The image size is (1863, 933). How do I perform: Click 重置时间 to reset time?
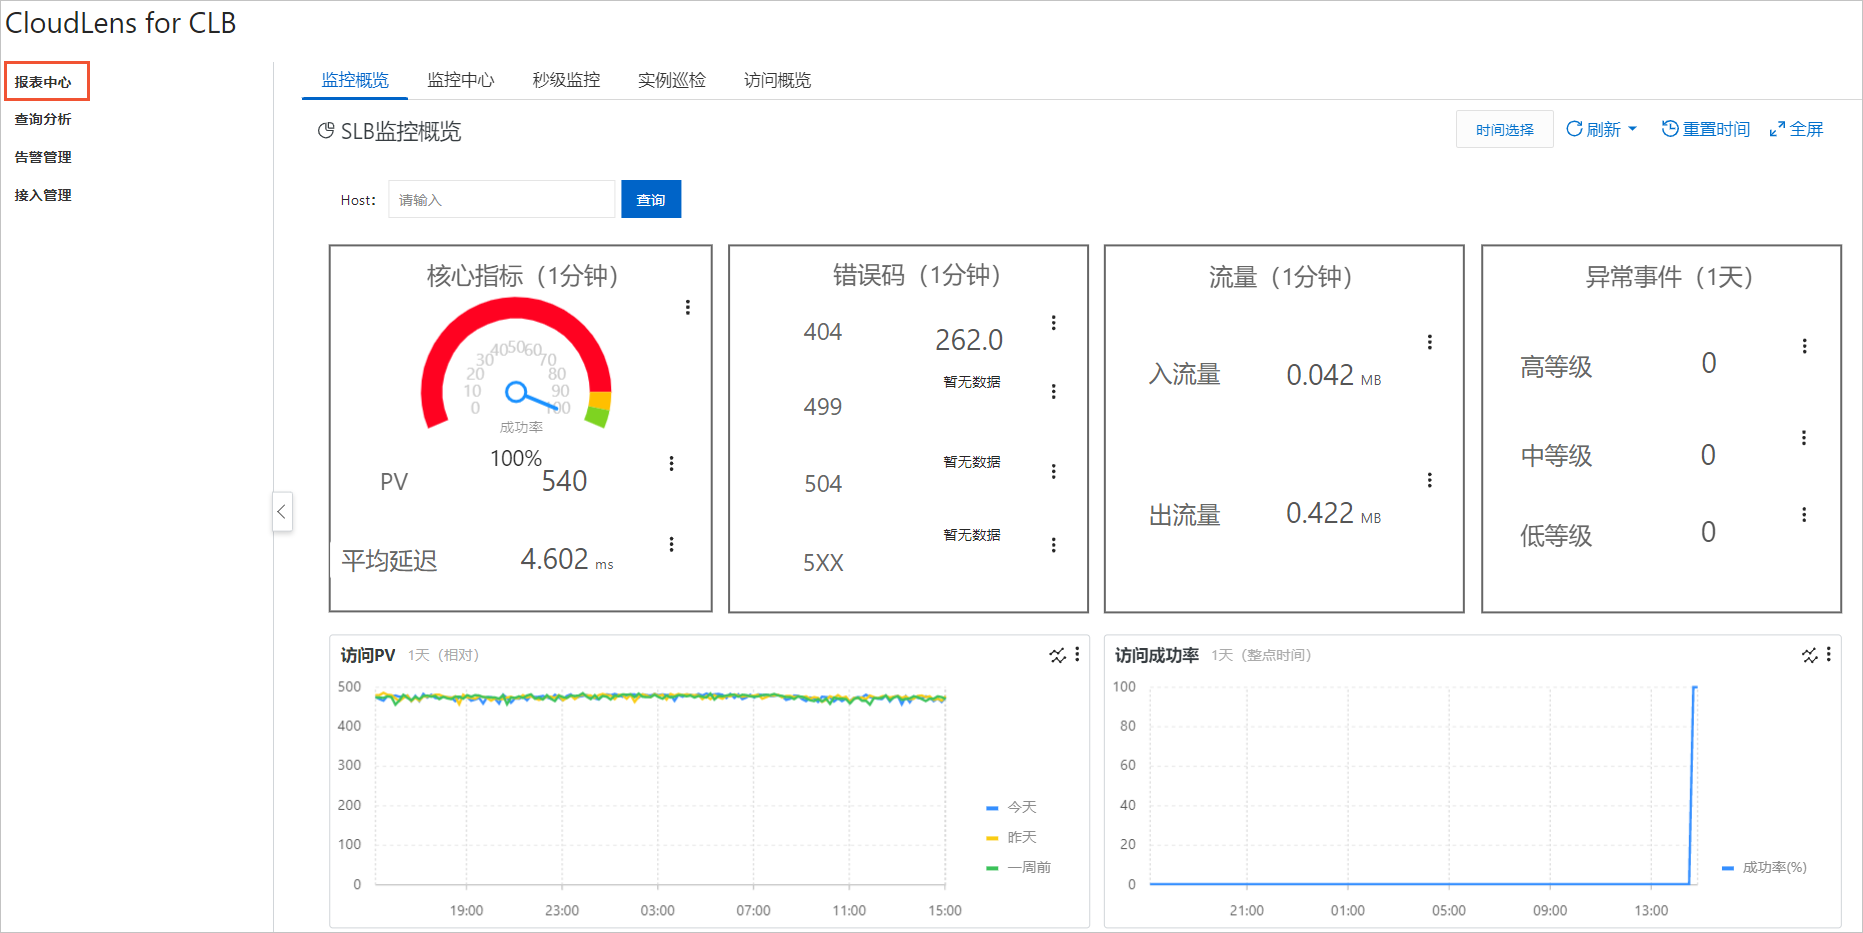pyautogui.click(x=1706, y=129)
